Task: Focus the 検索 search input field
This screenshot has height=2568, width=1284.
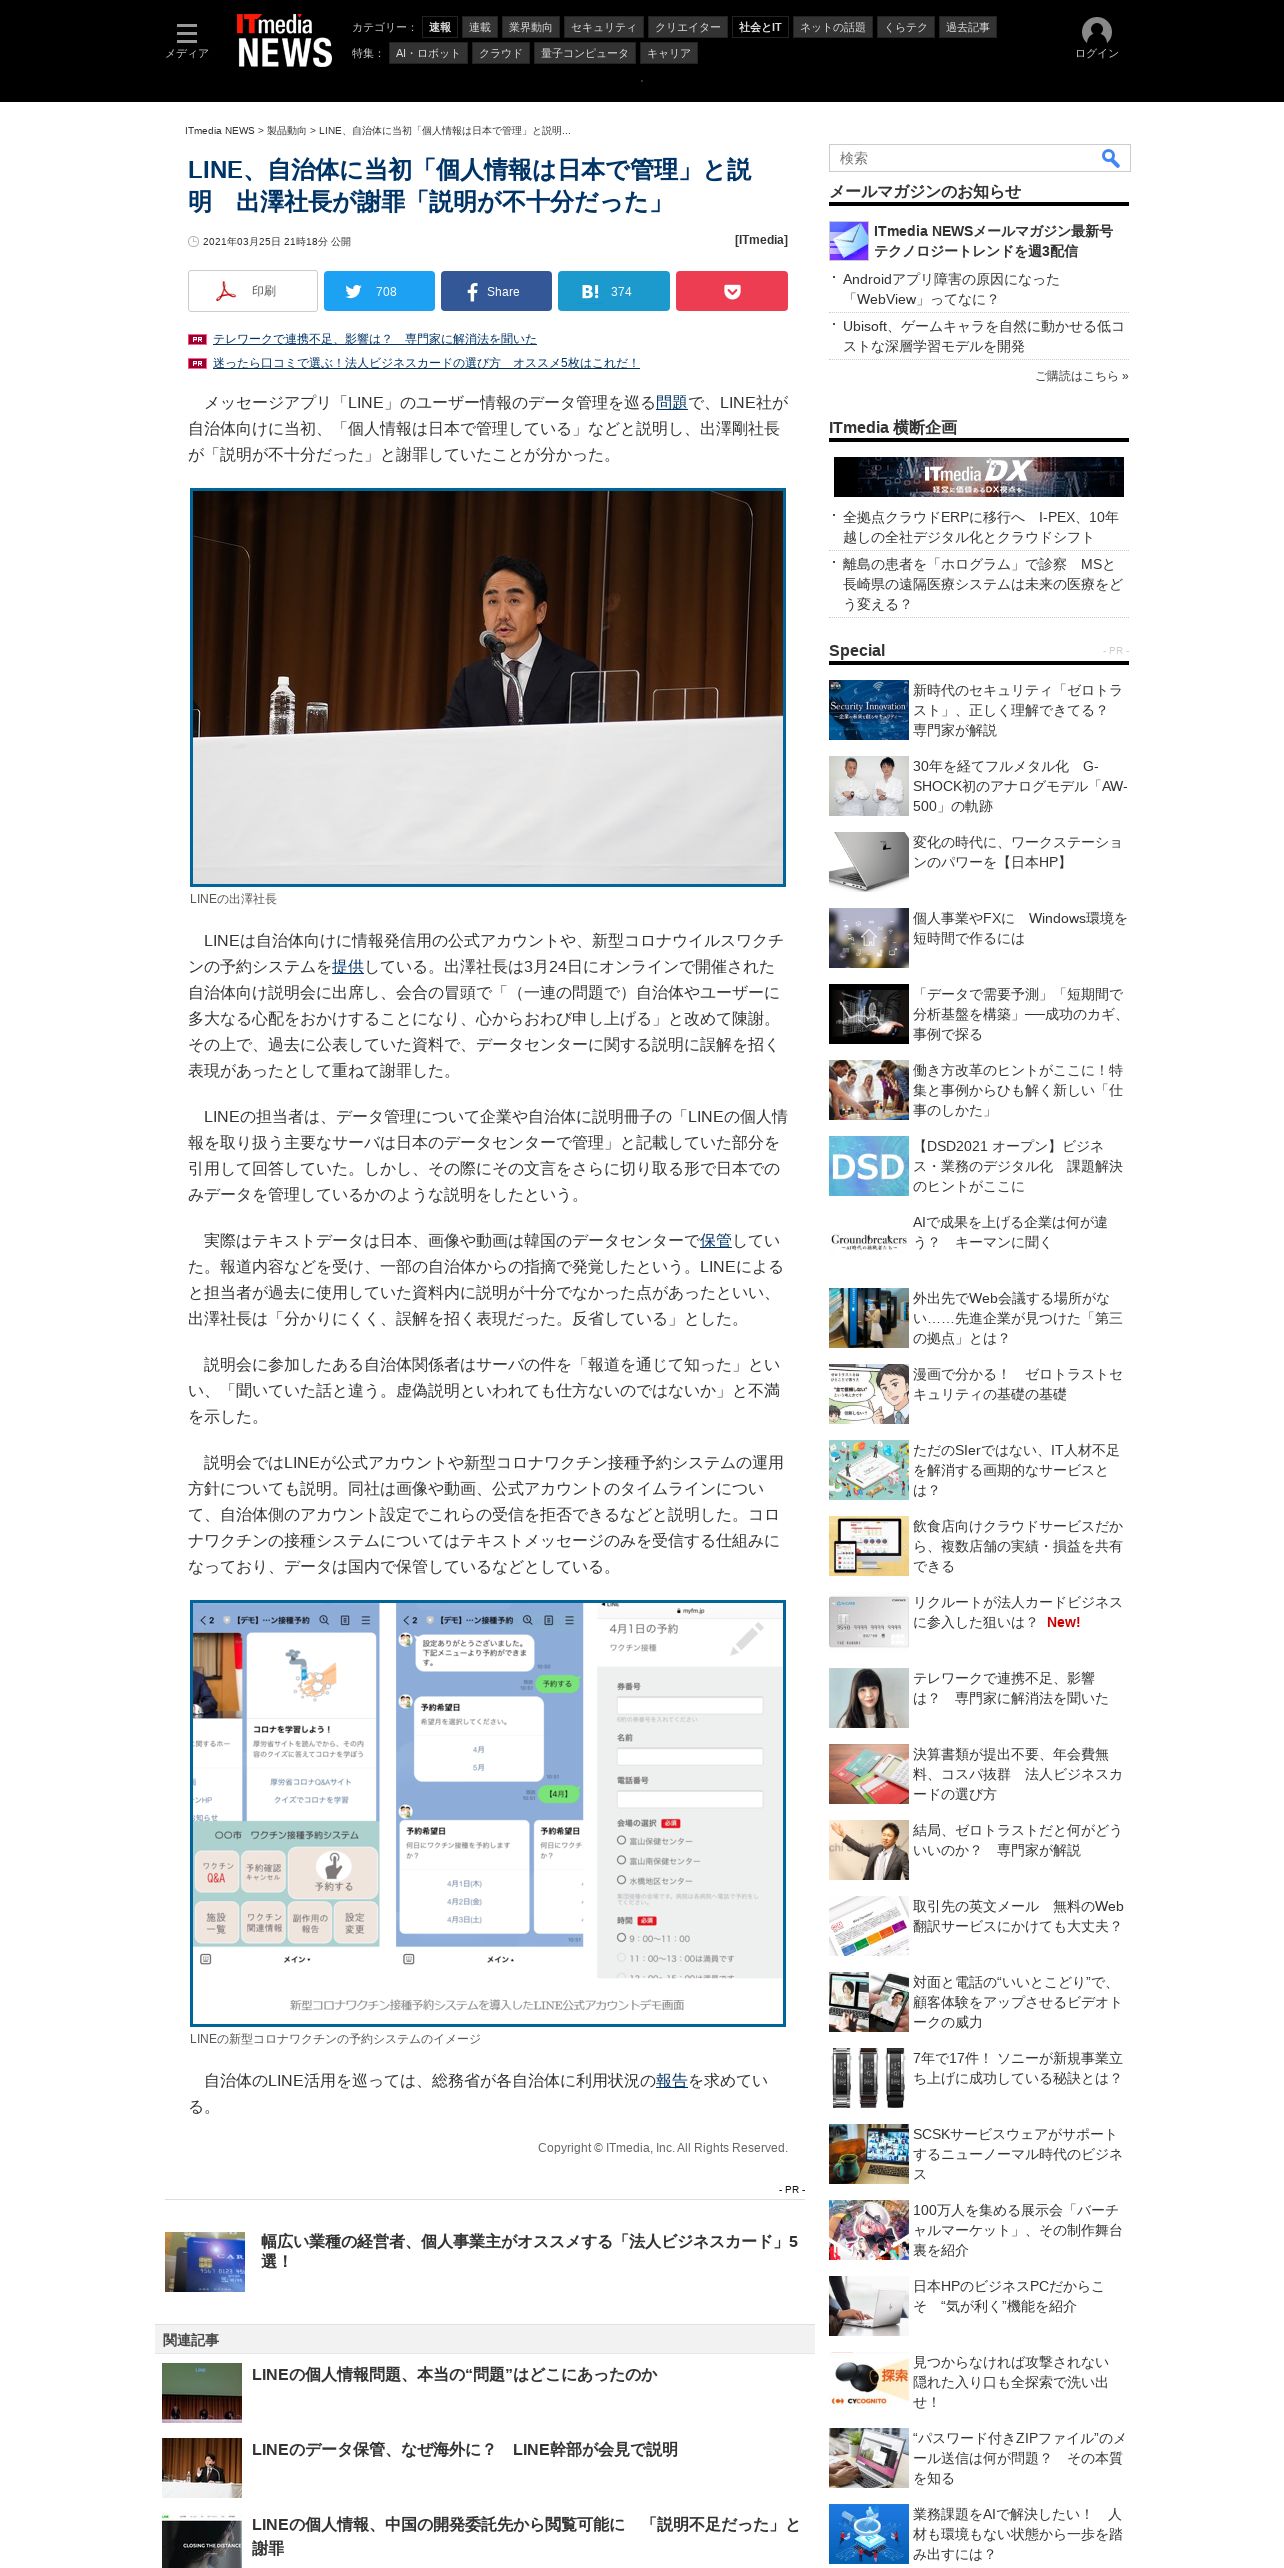Action: point(965,158)
